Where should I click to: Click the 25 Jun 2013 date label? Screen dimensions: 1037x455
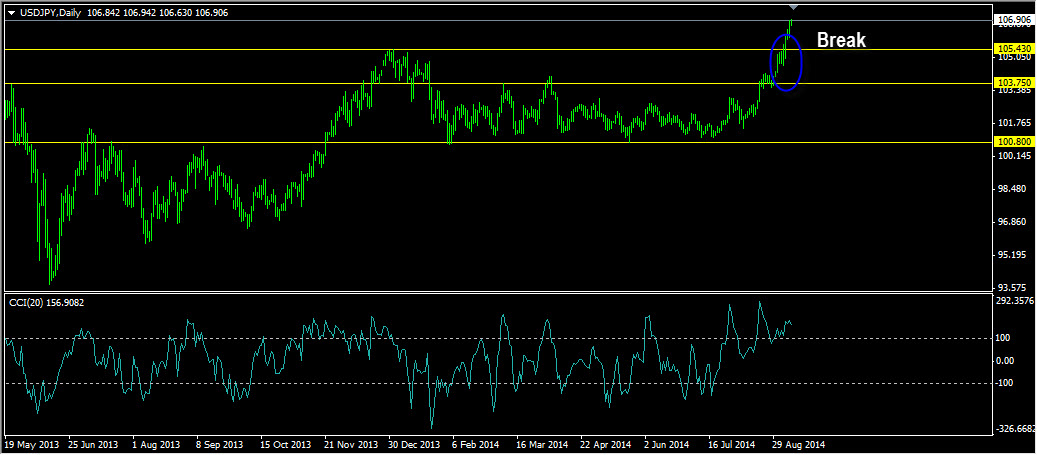coord(93,444)
